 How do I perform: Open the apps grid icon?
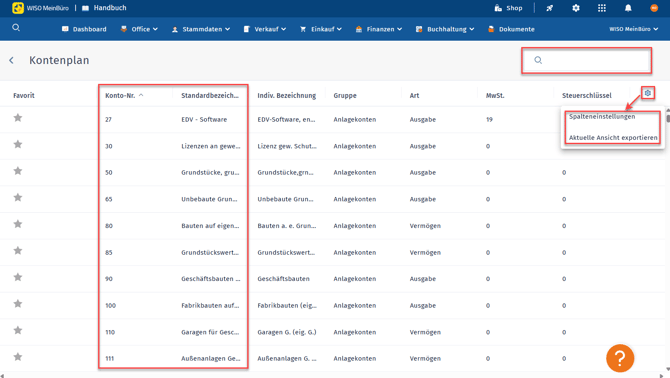602,8
